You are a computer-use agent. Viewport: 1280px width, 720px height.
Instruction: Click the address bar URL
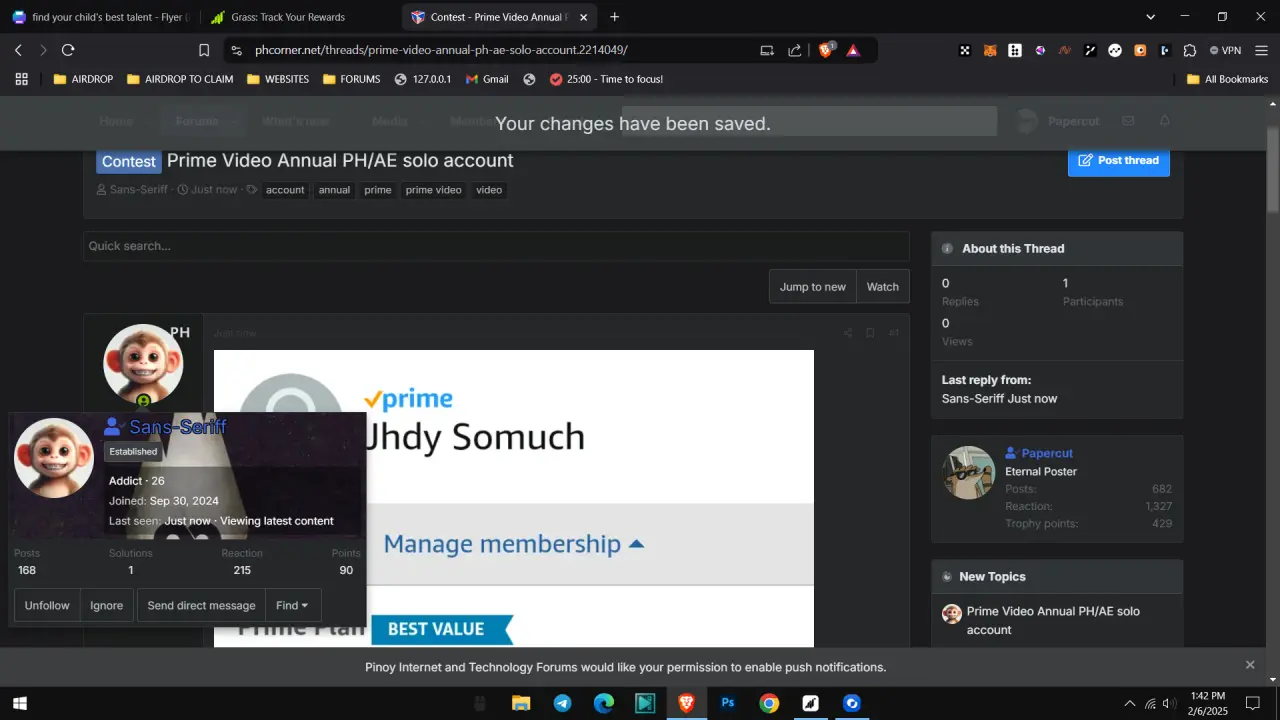click(x=441, y=50)
